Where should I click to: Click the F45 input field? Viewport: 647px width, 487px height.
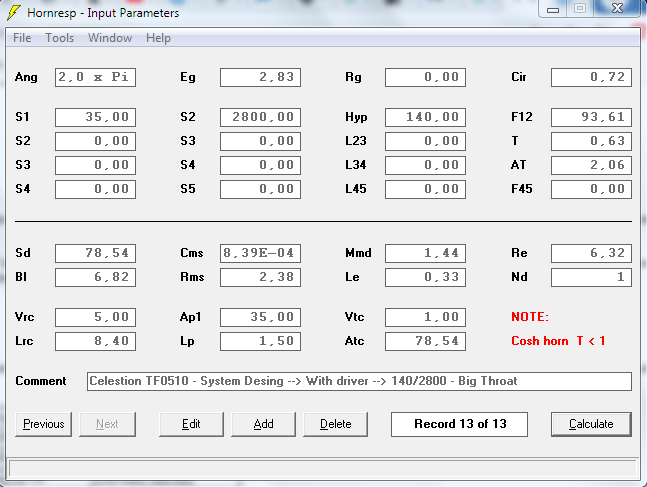pos(591,189)
